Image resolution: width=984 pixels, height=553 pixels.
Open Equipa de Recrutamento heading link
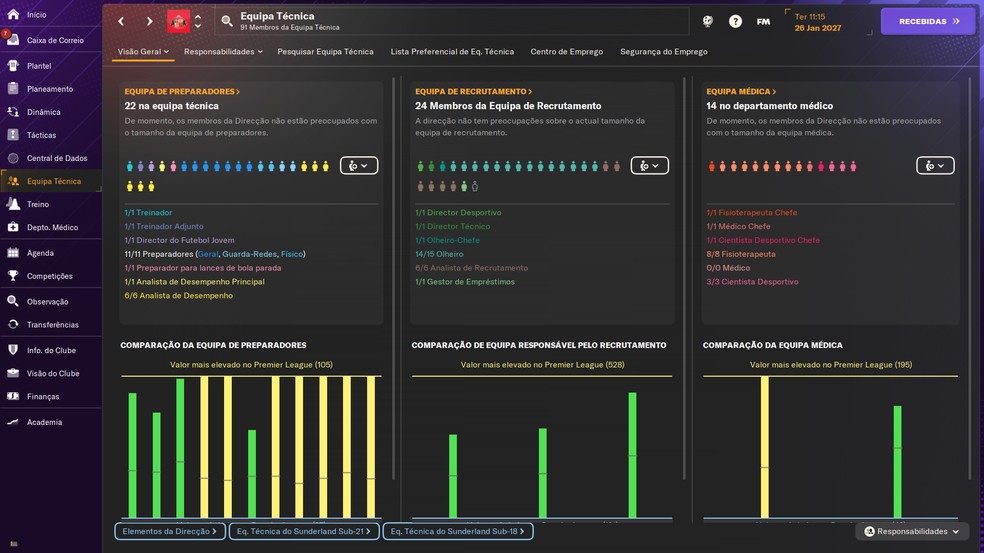[x=473, y=92]
